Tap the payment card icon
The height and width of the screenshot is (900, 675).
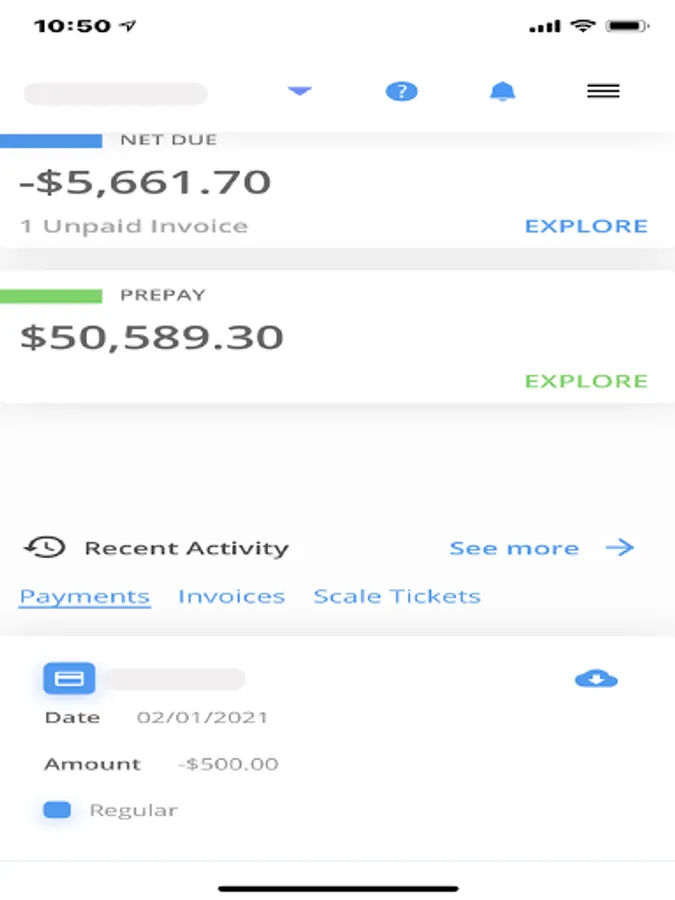click(69, 679)
